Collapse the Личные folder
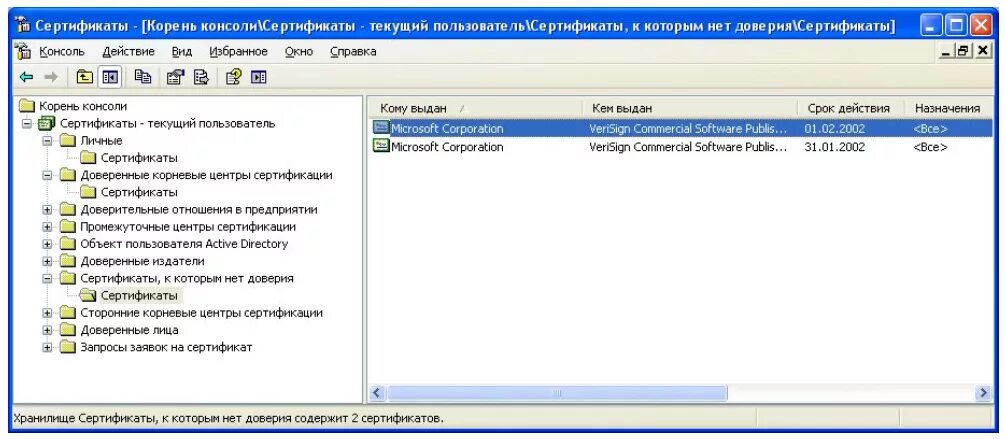 tap(47, 141)
